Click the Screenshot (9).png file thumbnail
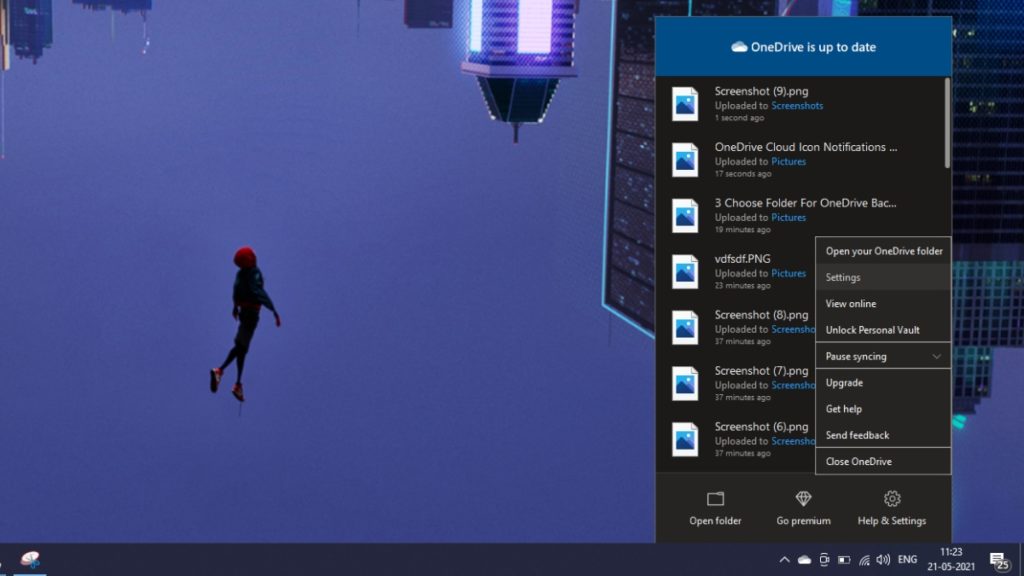 coord(685,104)
